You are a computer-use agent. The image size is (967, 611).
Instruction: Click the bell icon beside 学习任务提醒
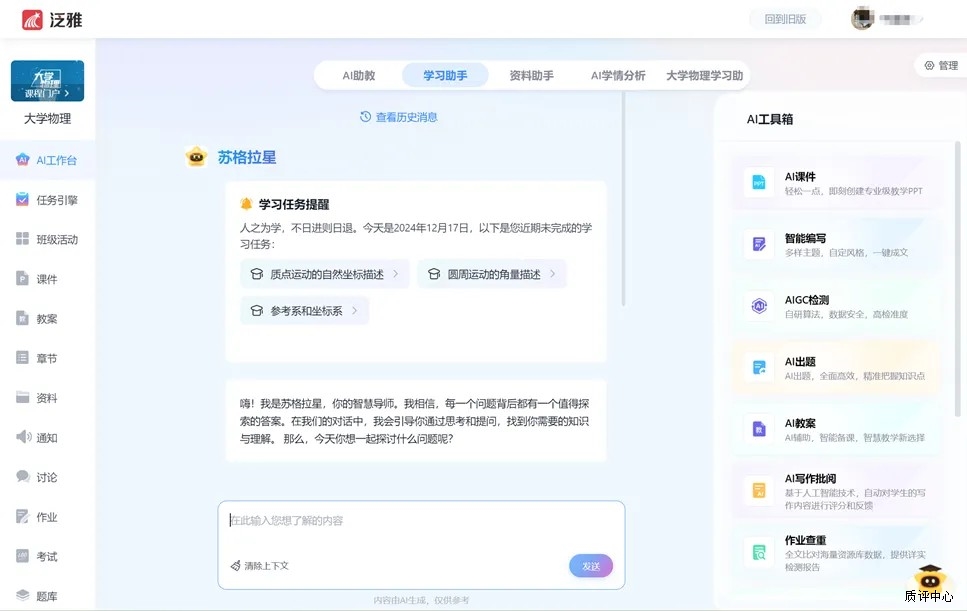(246, 204)
